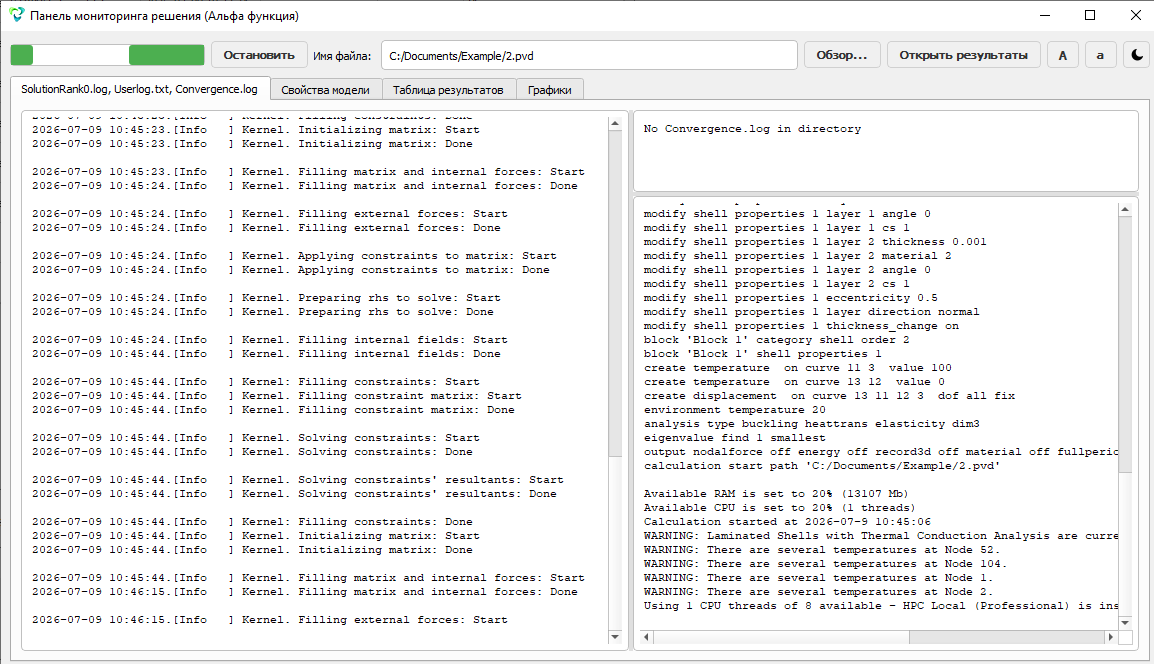Click line 'Calculation started at 2026-07-9 10:45:06'
The image size is (1154, 664).
pos(787,521)
